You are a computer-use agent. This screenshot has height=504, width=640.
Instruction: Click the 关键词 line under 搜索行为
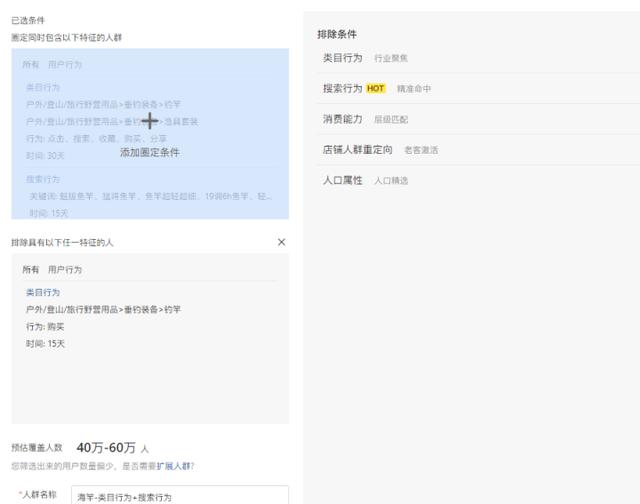coord(150,196)
